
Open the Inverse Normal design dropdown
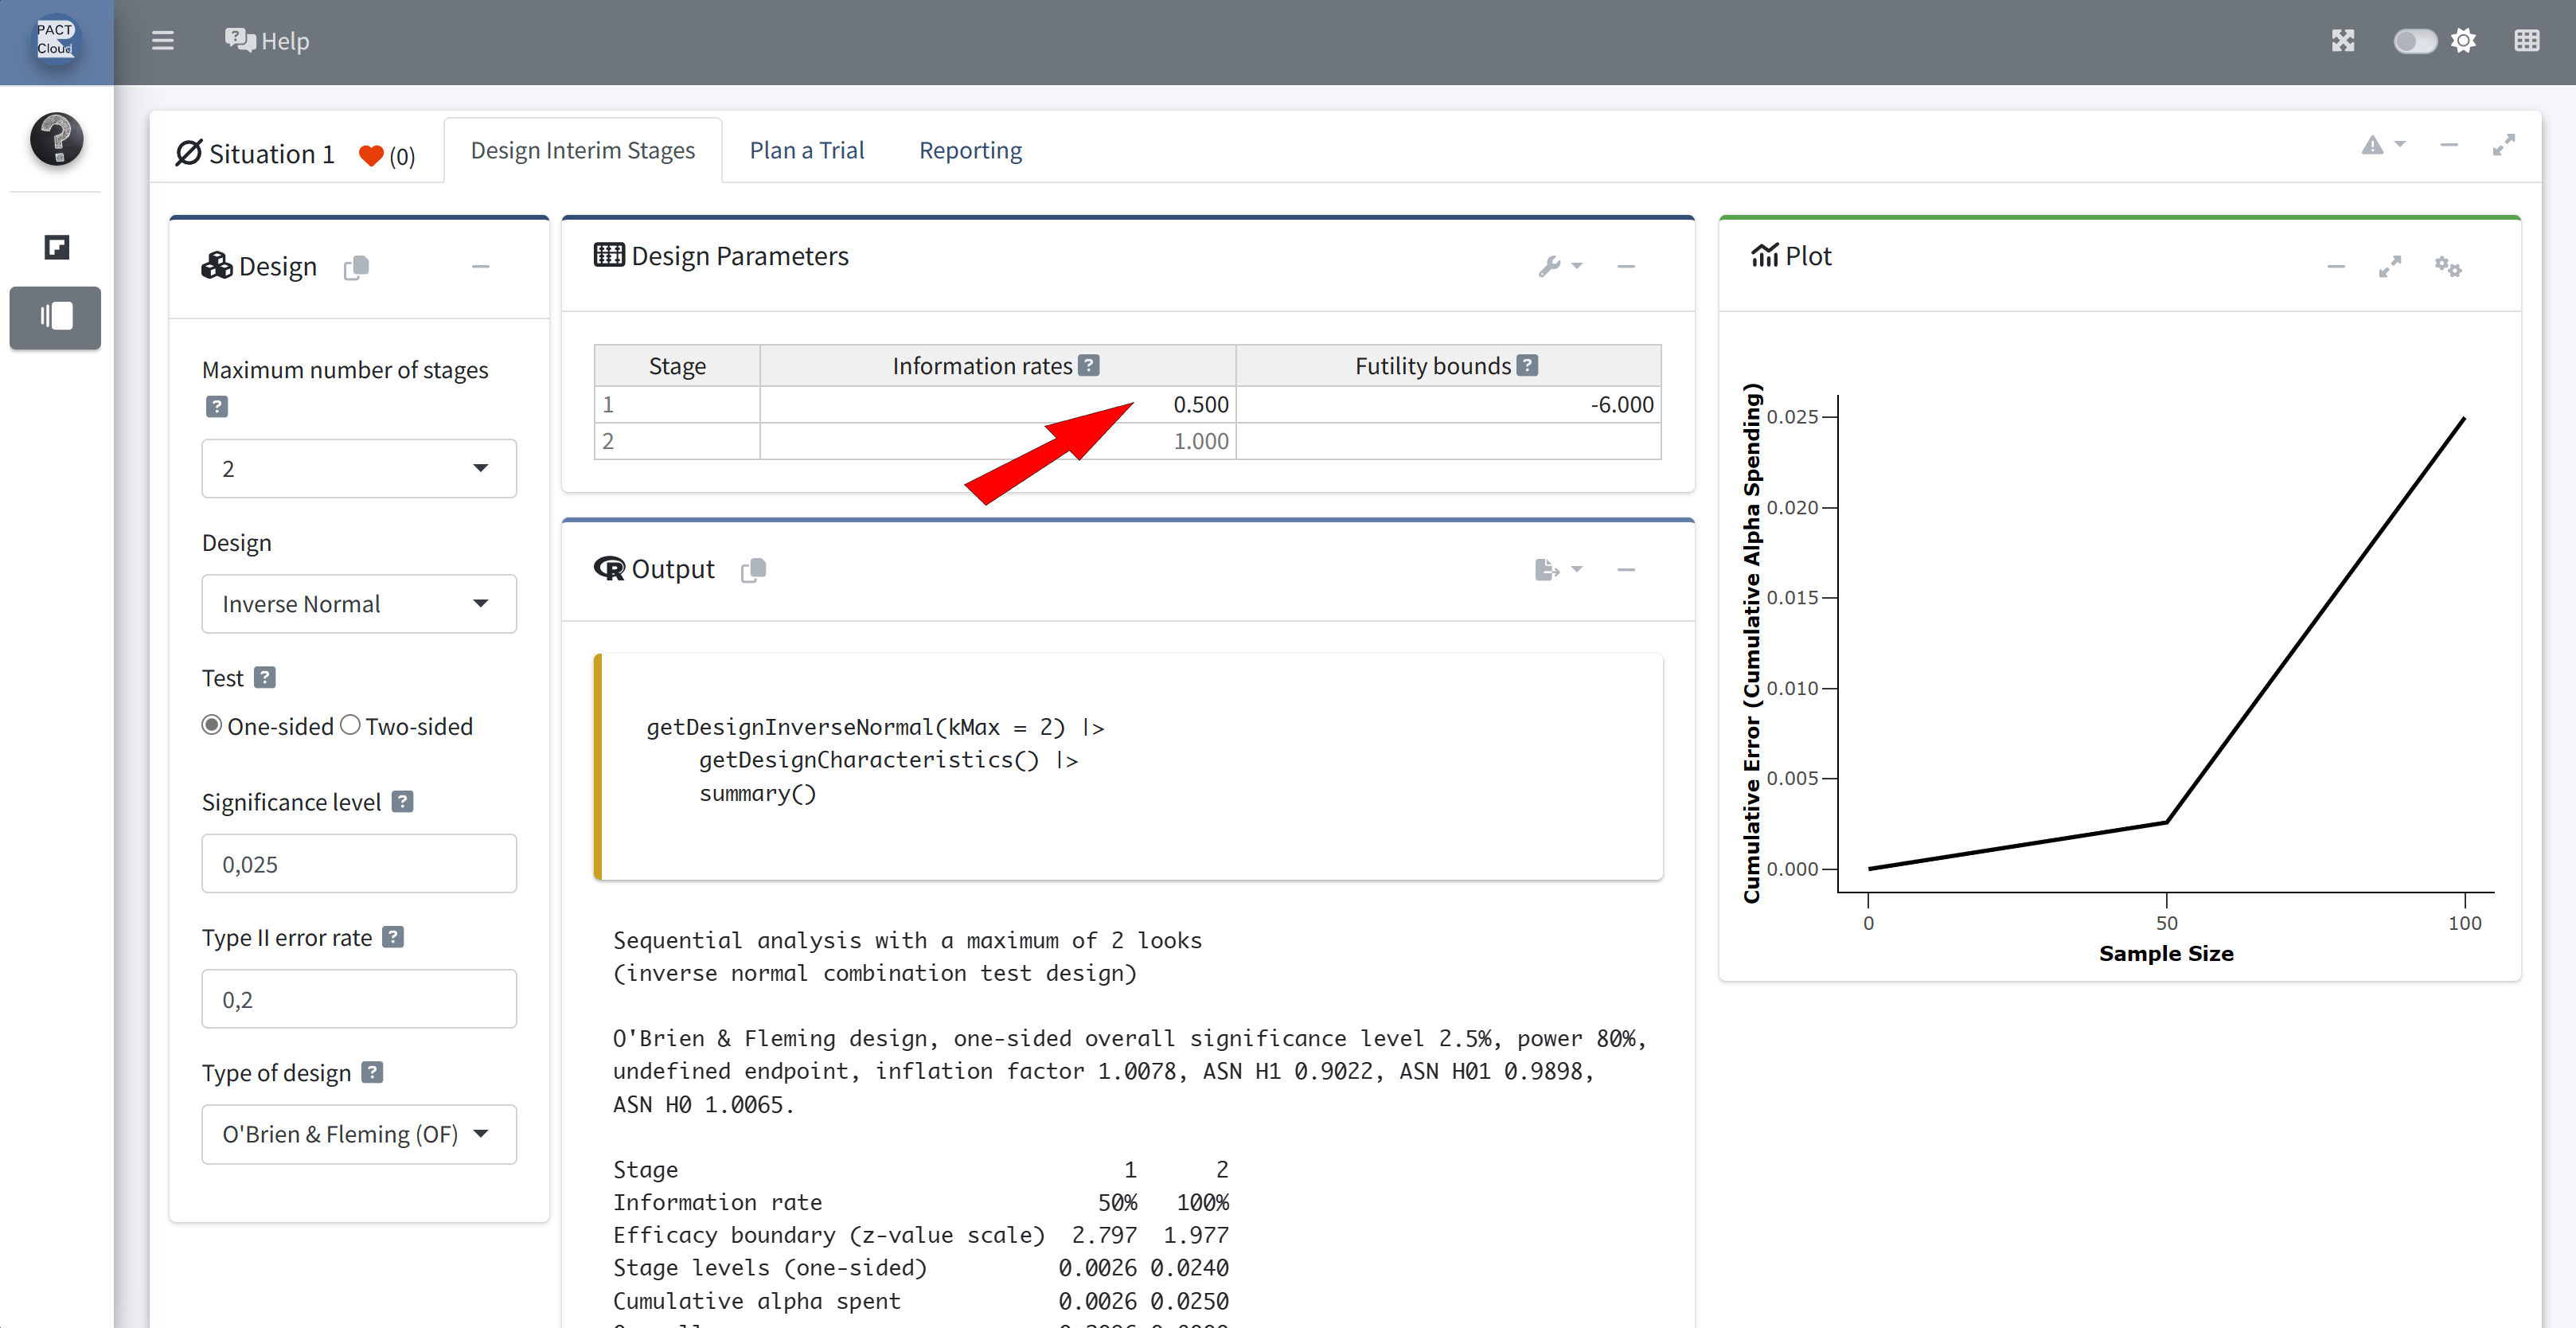pyautogui.click(x=359, y=603)
